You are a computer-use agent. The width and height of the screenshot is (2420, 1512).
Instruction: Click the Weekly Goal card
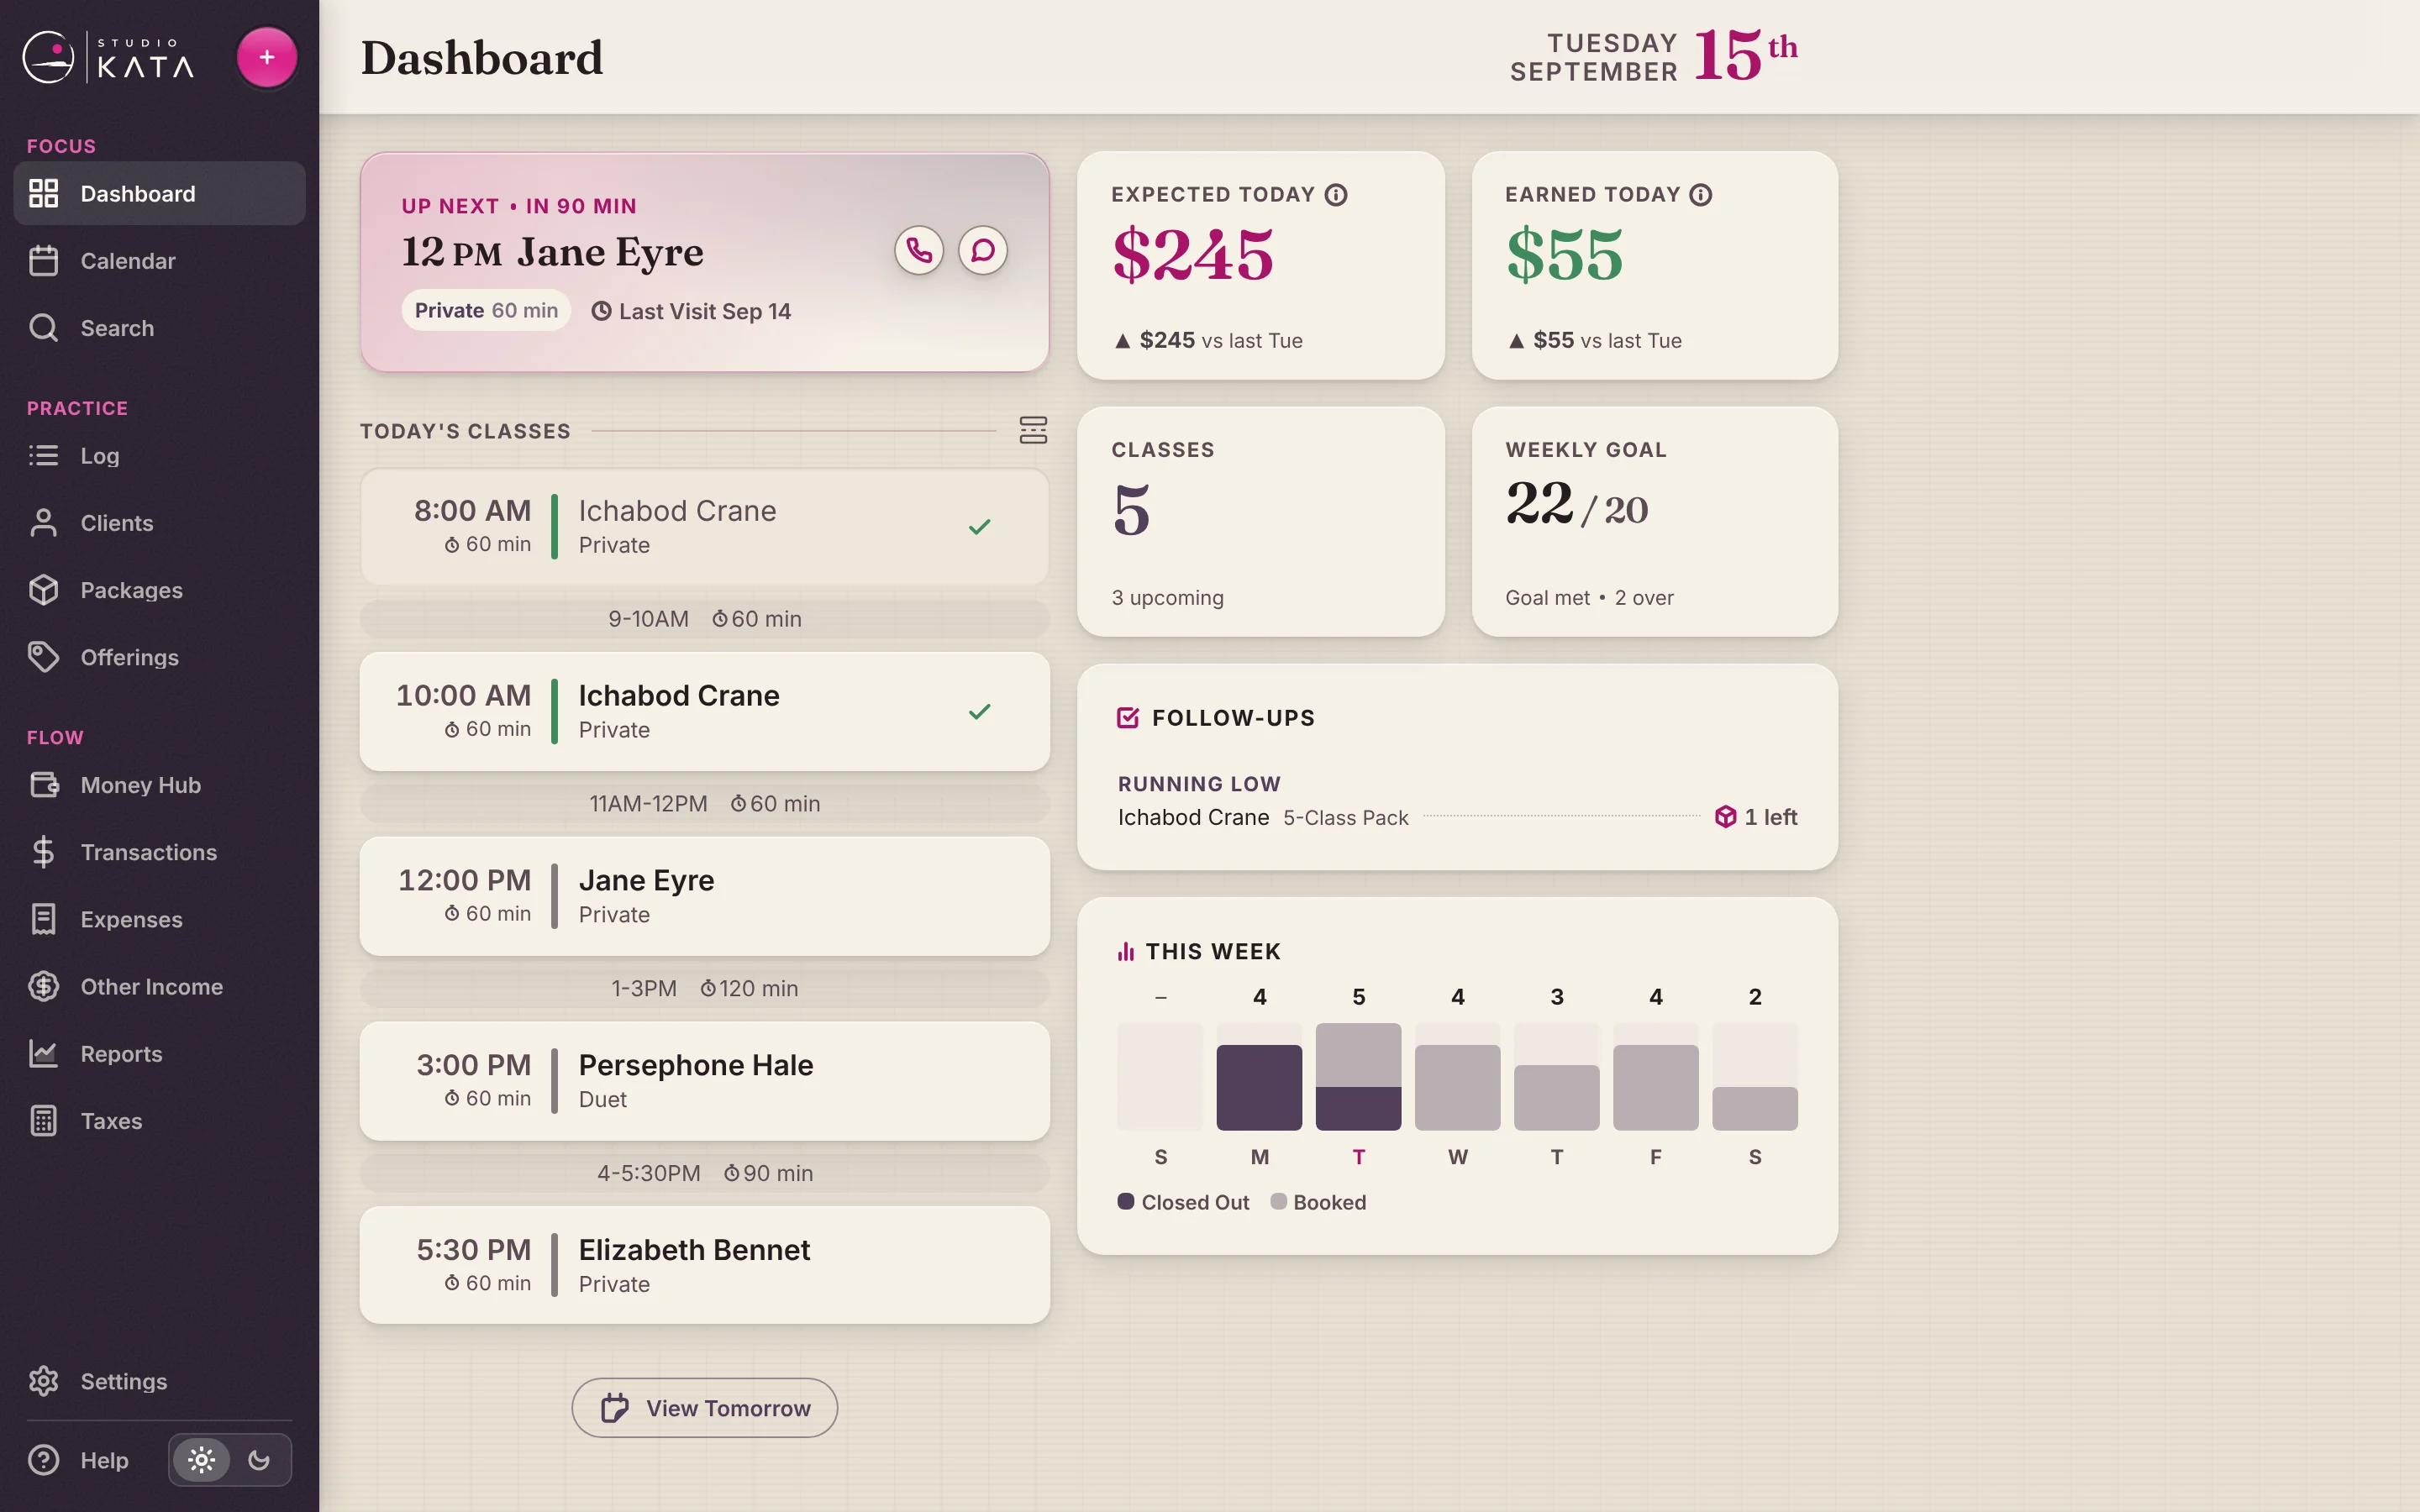point(1654,521)
